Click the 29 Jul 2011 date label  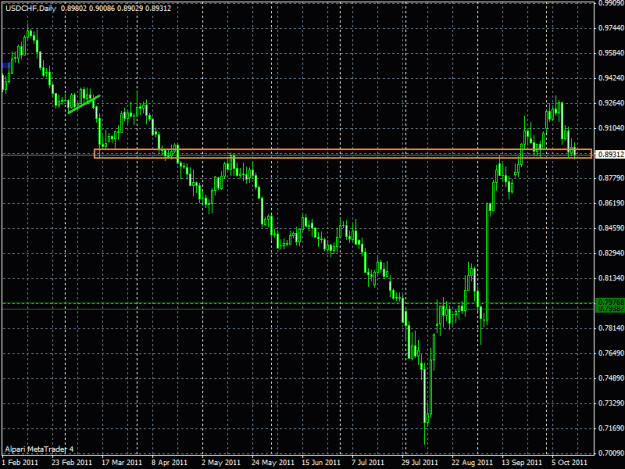pyautogui.click(x=420, y=462)
